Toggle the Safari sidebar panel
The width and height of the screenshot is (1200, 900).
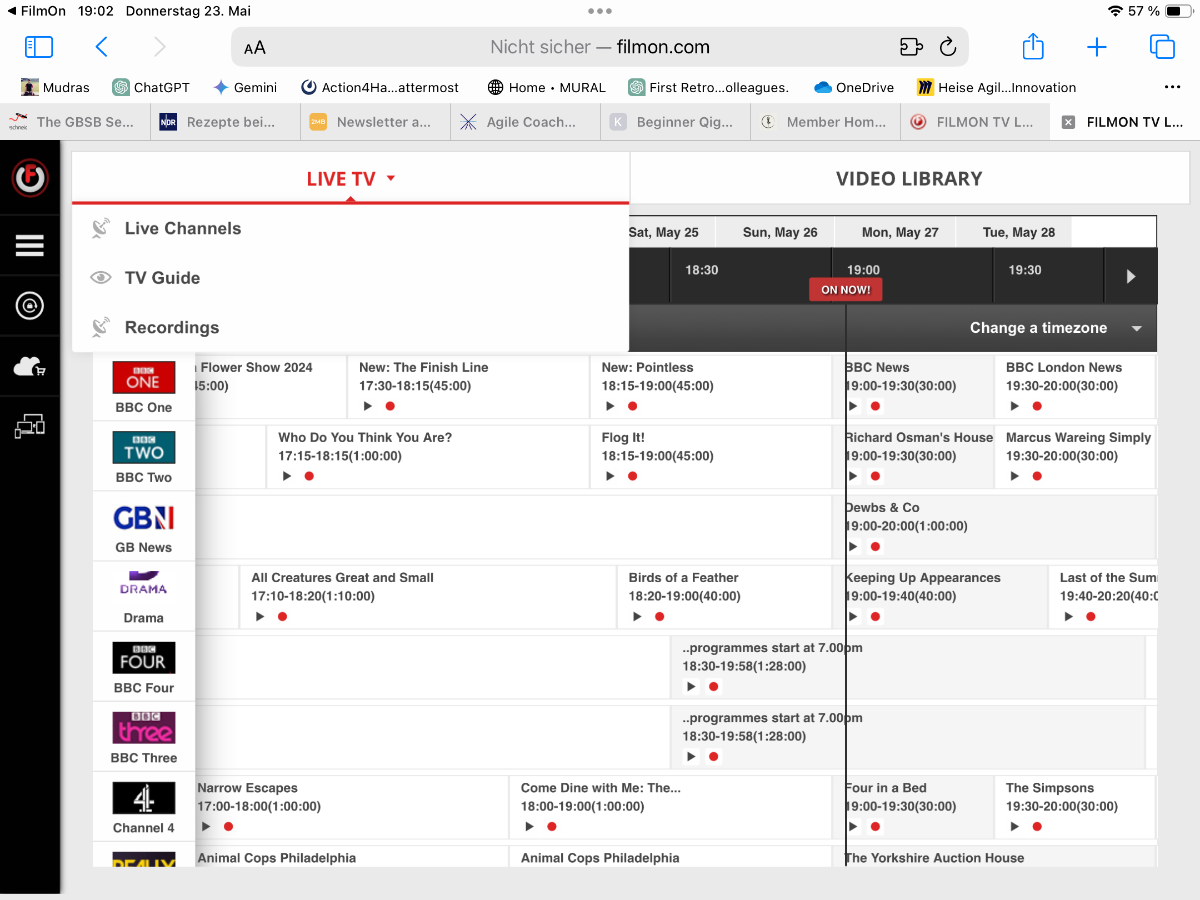(x=39, y=47)
